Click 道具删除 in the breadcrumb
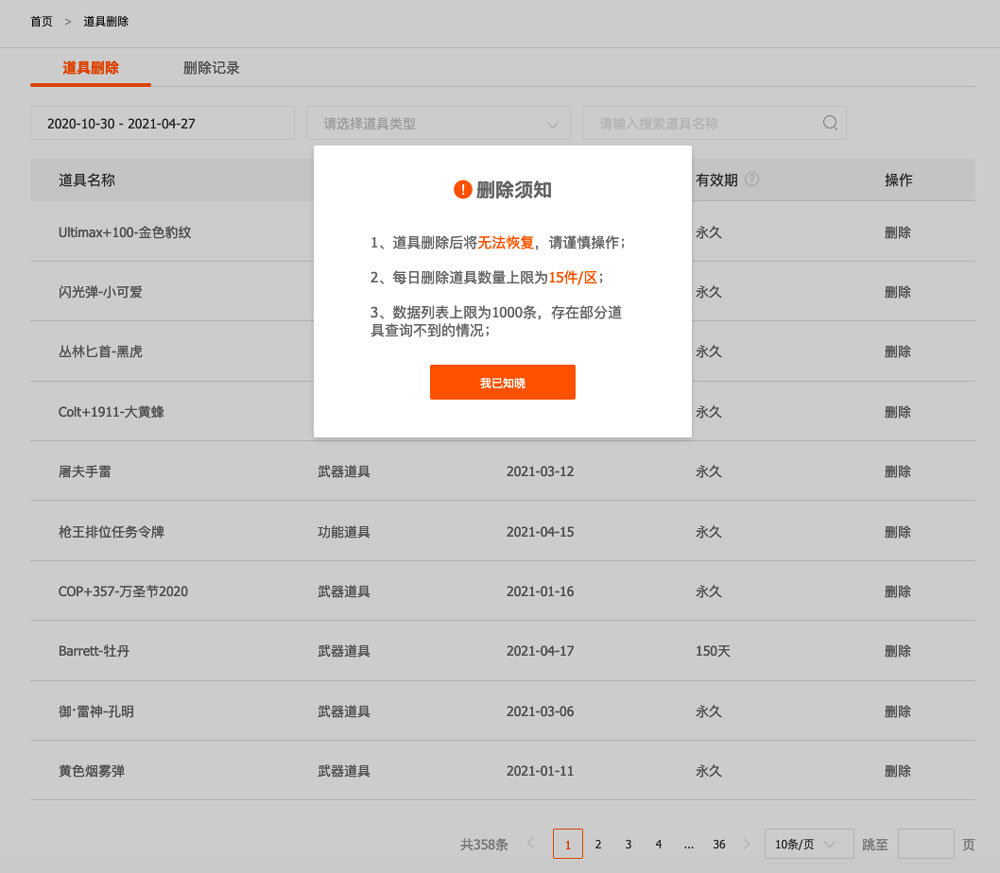 106,22
